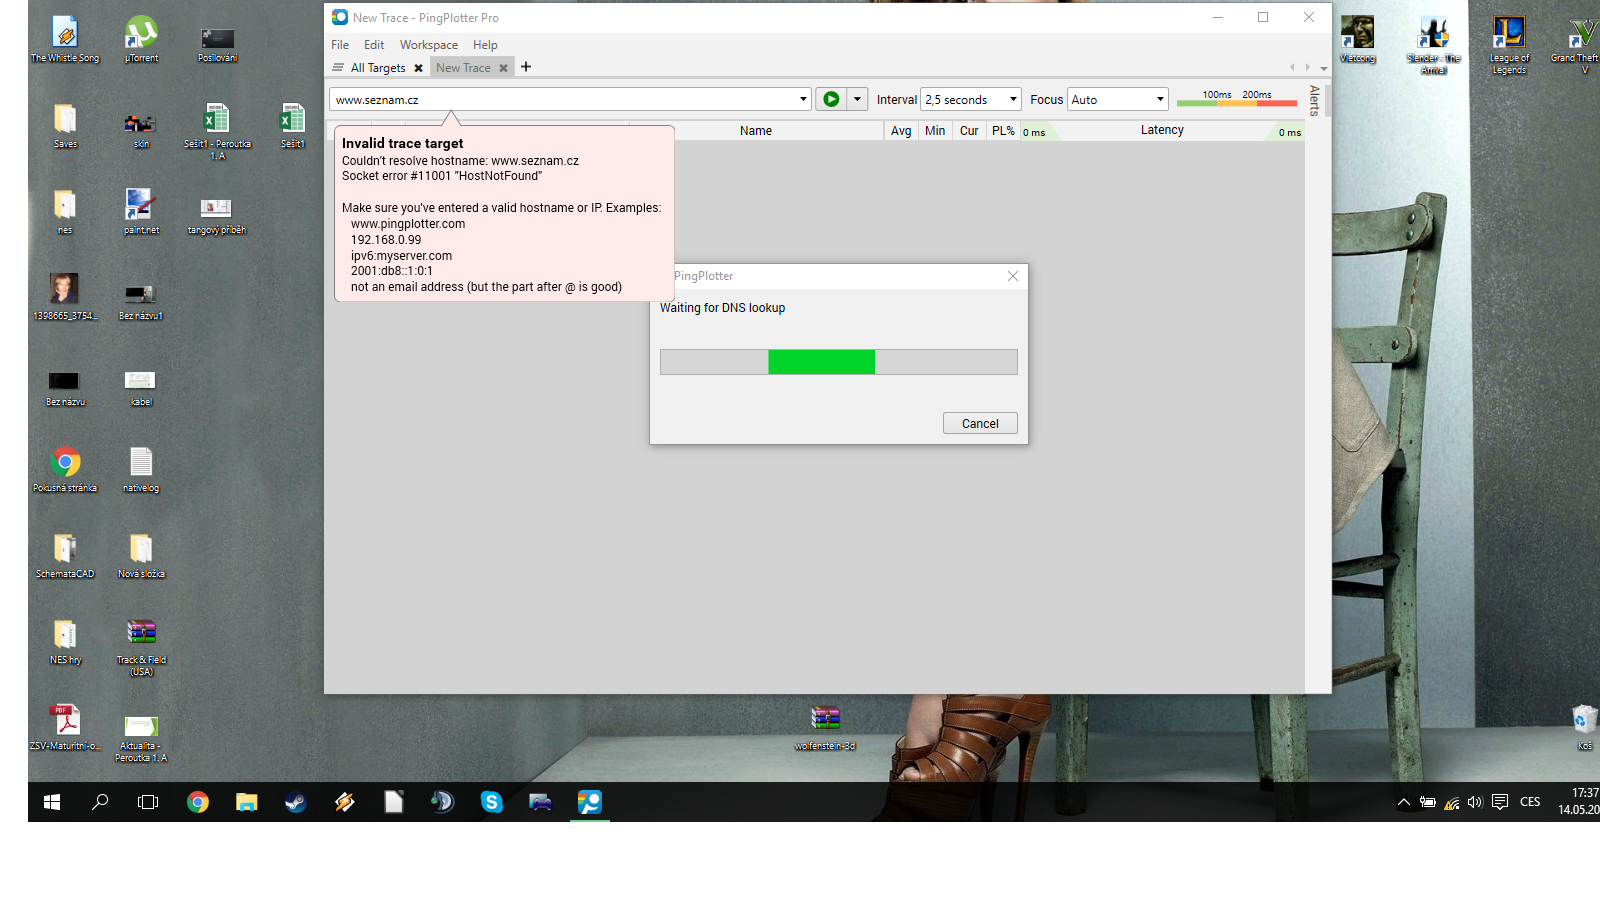
Task: Sort by the Cur column header
Action: 969,131
